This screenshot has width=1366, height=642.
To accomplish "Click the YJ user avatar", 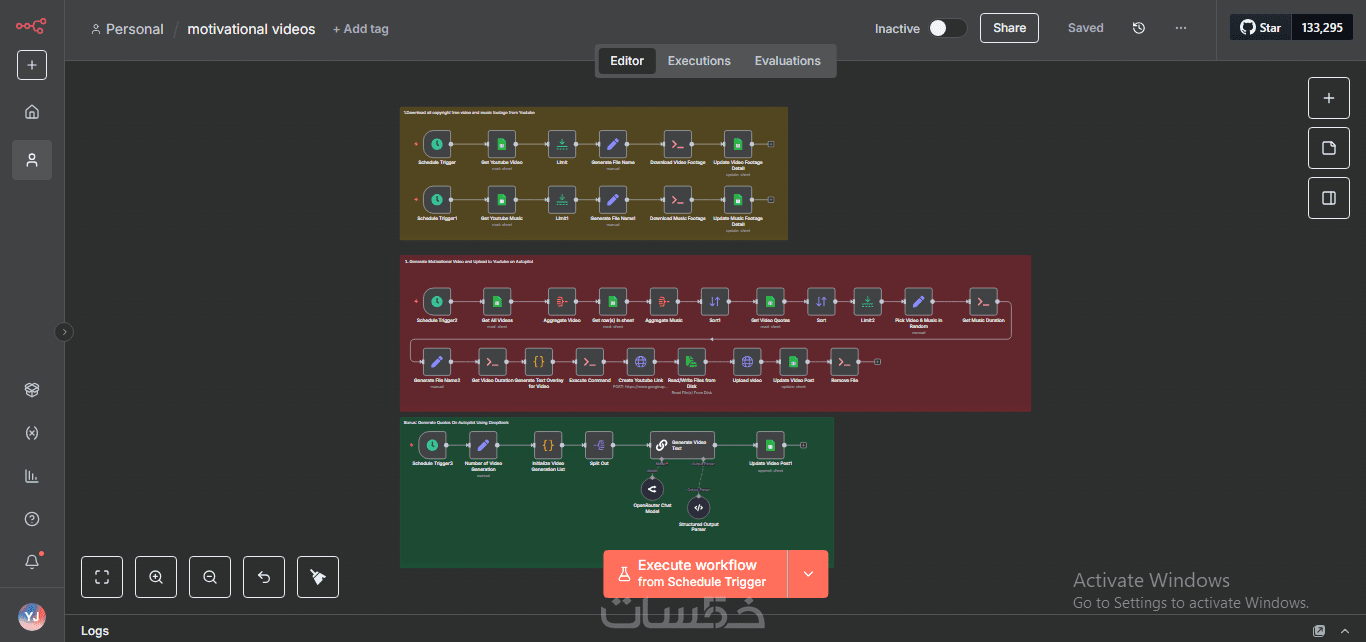I will click(x=32, y=616).
